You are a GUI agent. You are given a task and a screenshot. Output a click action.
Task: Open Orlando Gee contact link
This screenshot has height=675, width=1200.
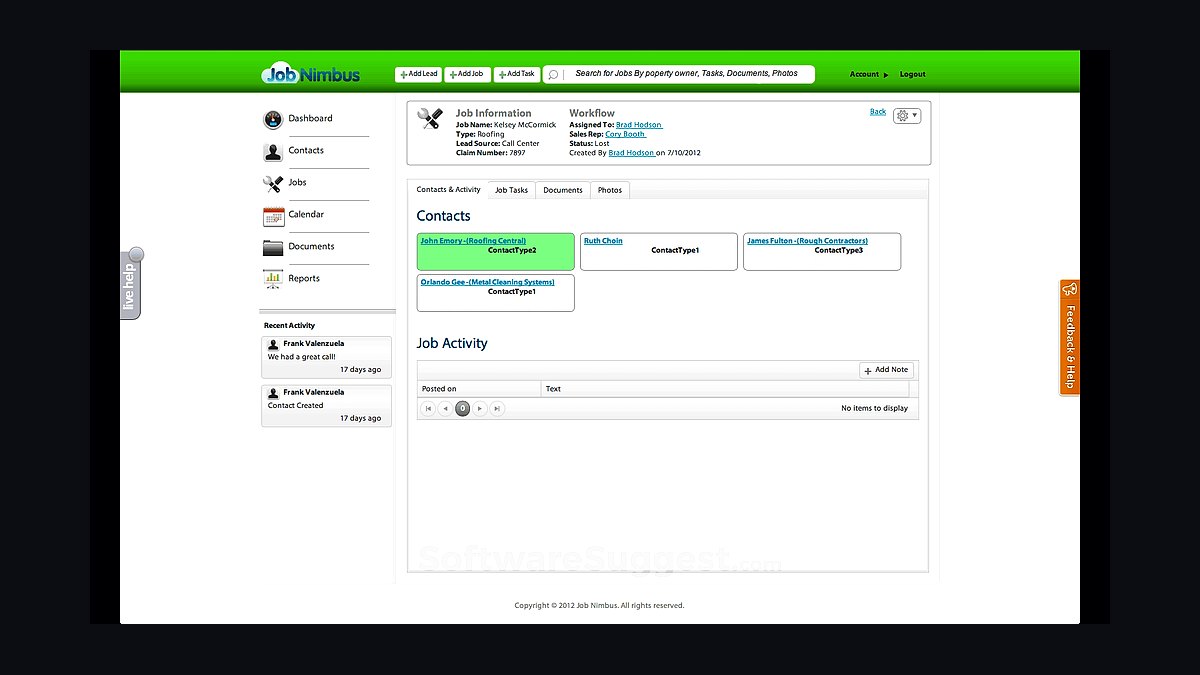pyautogui.click(x=487, y=282)
